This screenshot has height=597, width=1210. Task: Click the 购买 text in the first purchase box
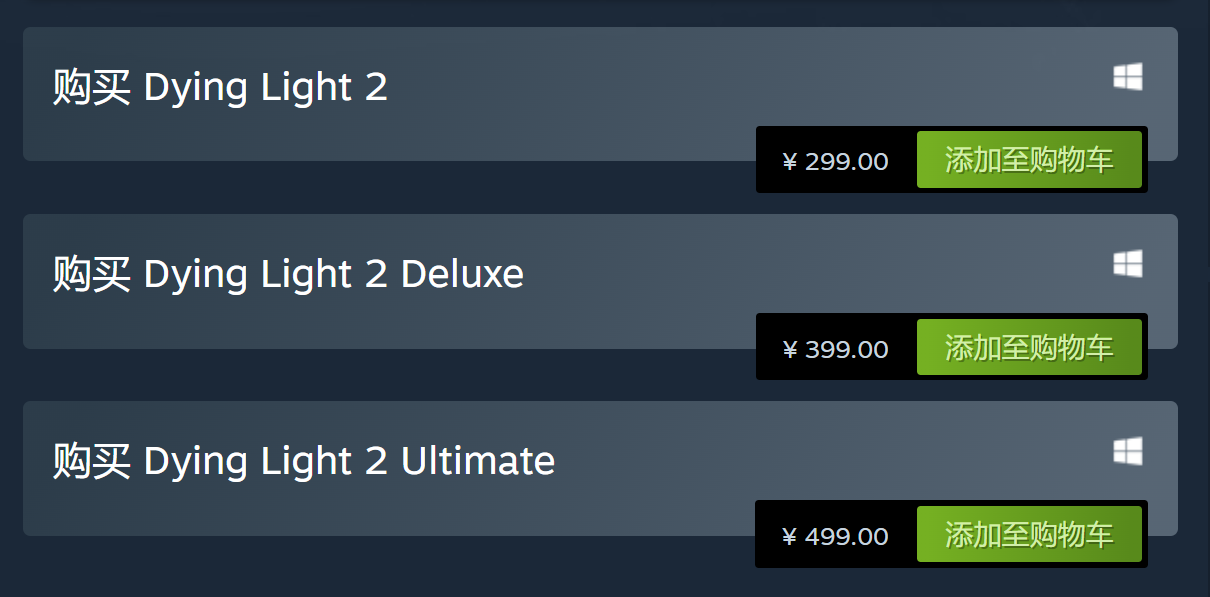point(91,88)
